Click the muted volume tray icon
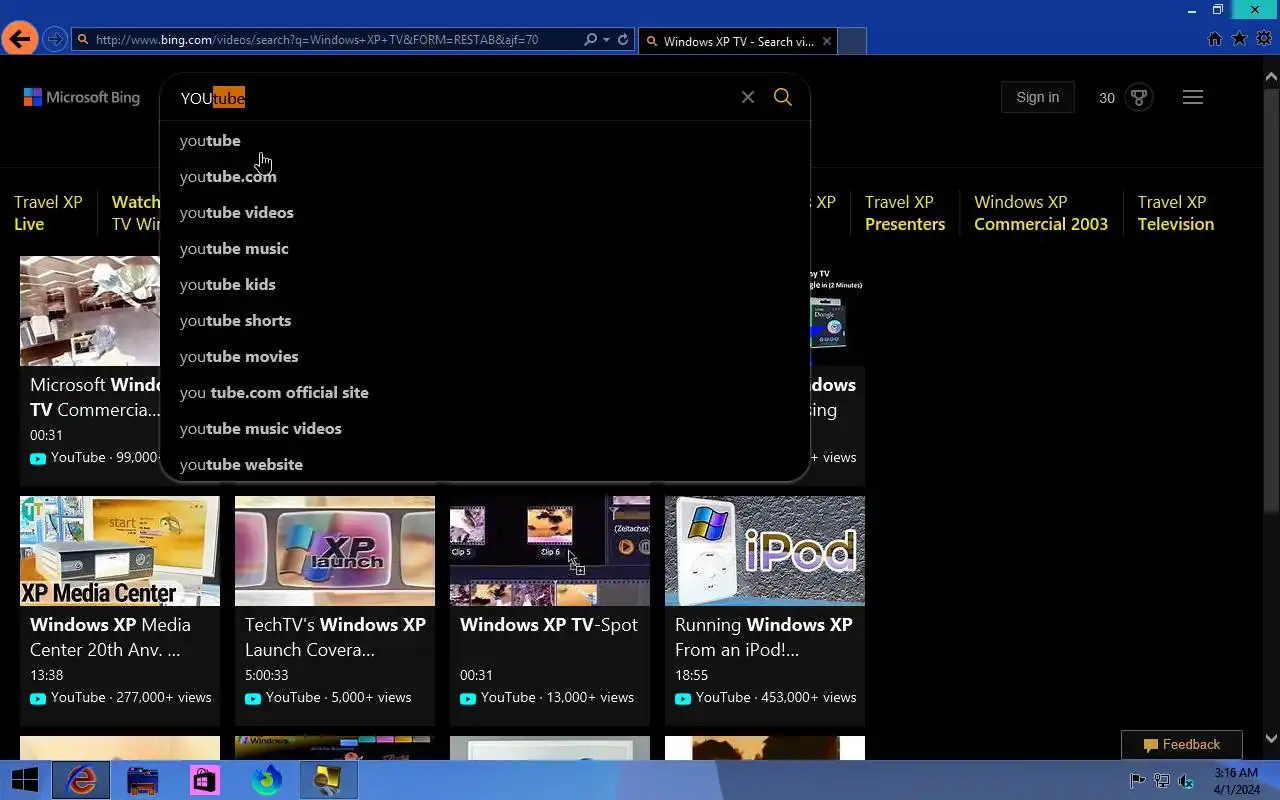The image size is (1280, 800). pos(1187,781)
